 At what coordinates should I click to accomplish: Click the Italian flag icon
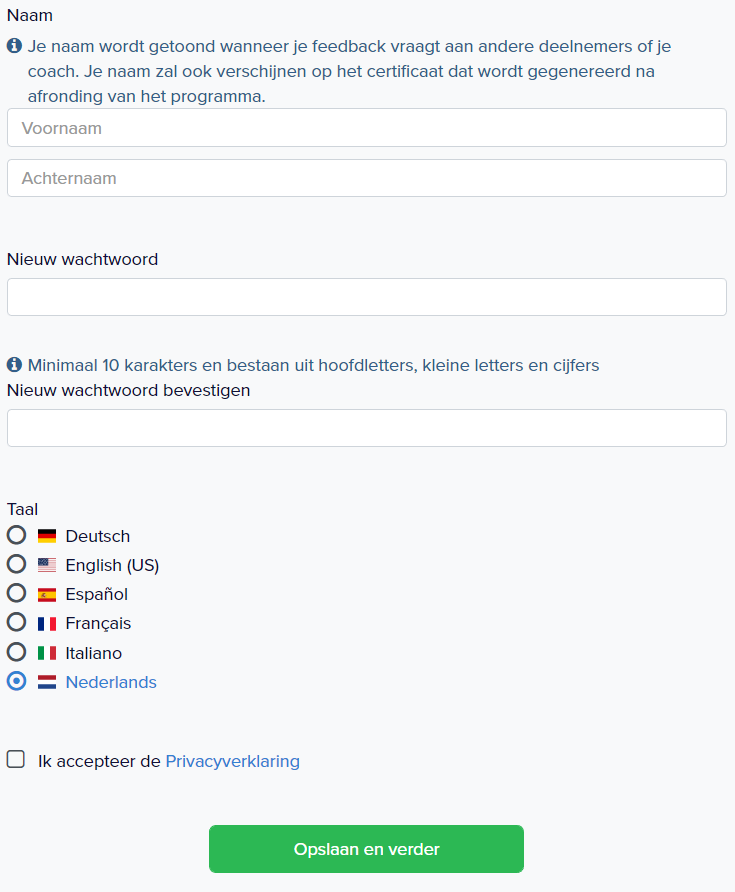pyautogui.click(x=47, y=653)
